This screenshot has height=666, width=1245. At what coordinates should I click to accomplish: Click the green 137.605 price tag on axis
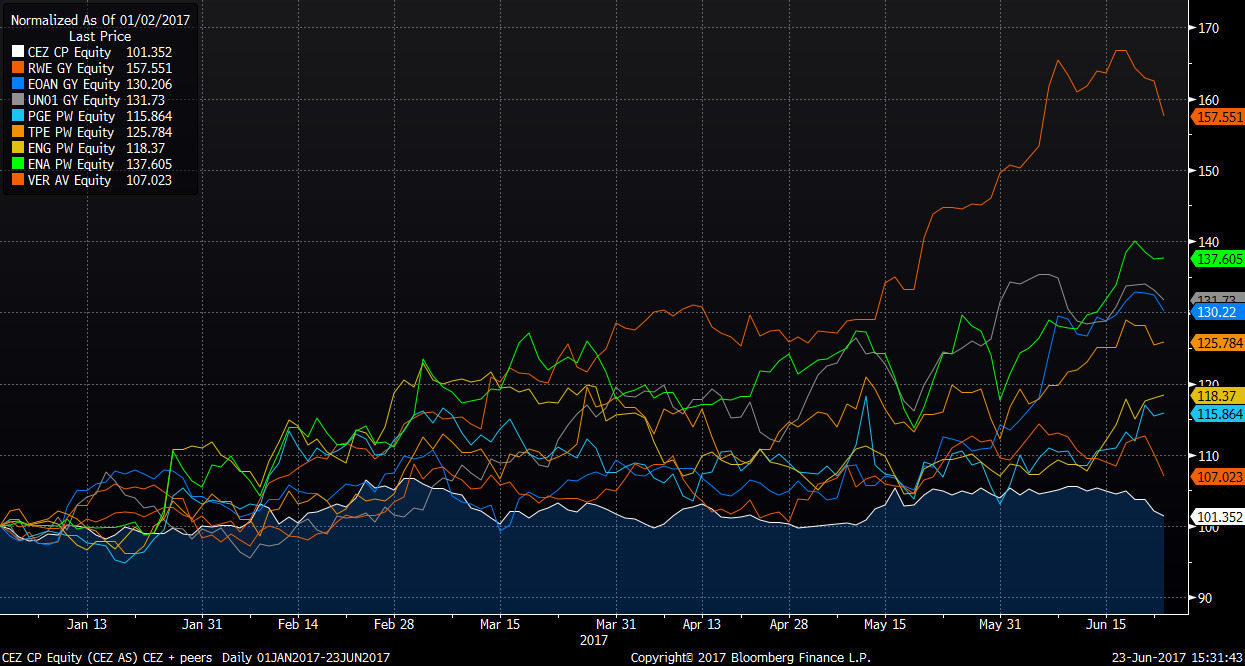(1216, 259)
